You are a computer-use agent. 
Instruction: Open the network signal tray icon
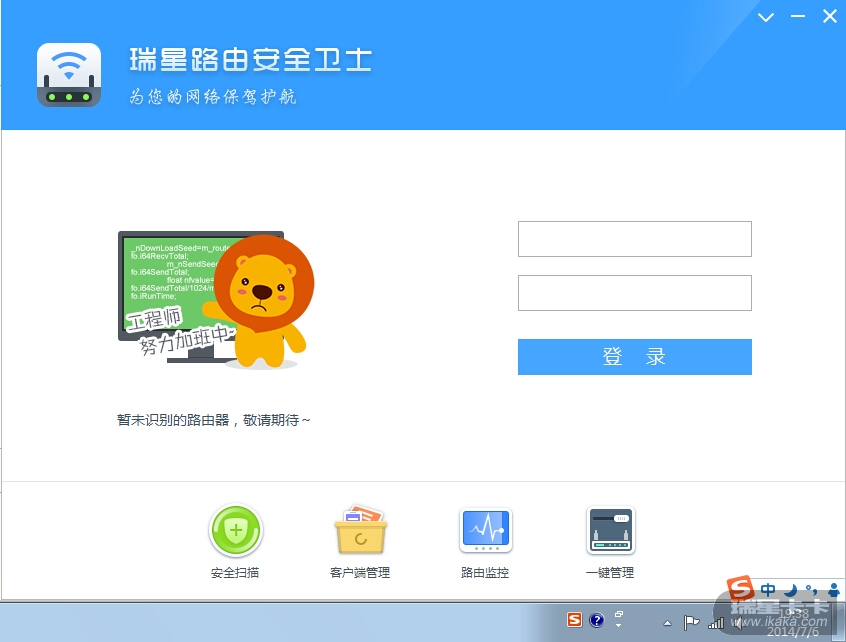716,624
